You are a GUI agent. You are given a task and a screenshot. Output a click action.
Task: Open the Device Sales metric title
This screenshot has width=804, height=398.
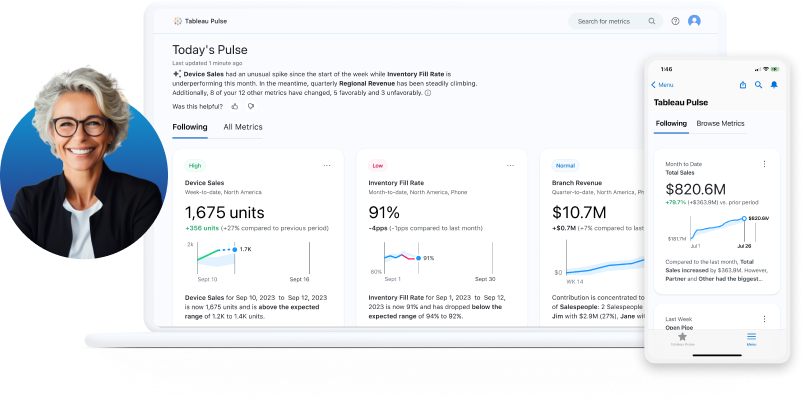tap(204, 183)
